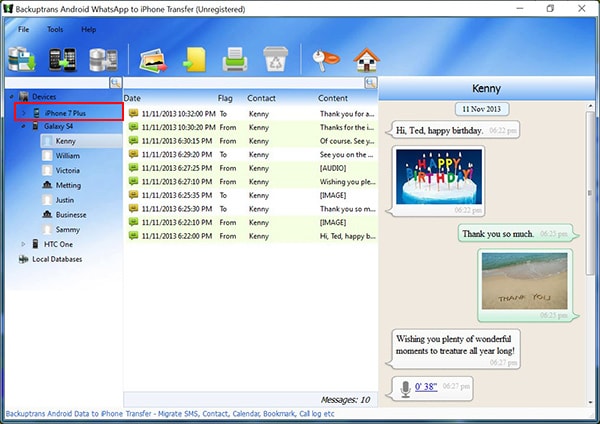Viewport: 600px width, 424px height.
Task: Open the Help menu
Action: coord(89,30)
